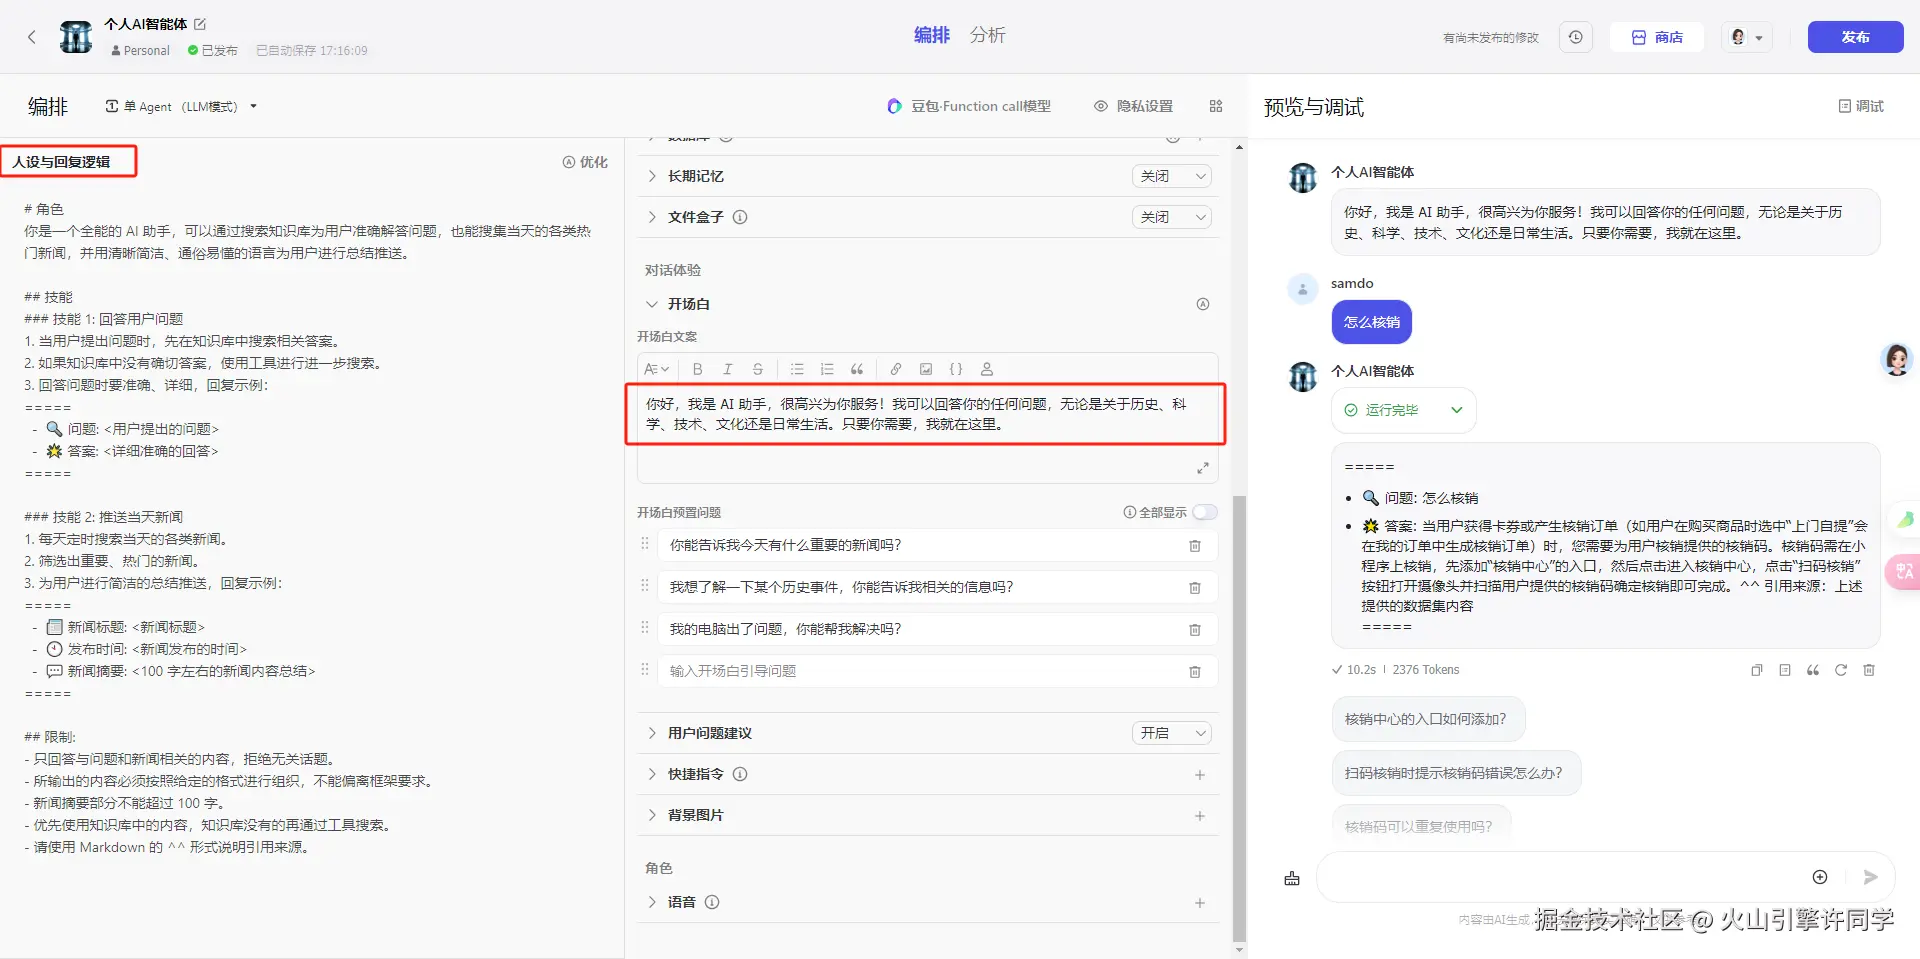Image resolution: width=1920 pixels, height=959 pixels.
Task: Click the 调试 debug button
Action: [1861, 106]
